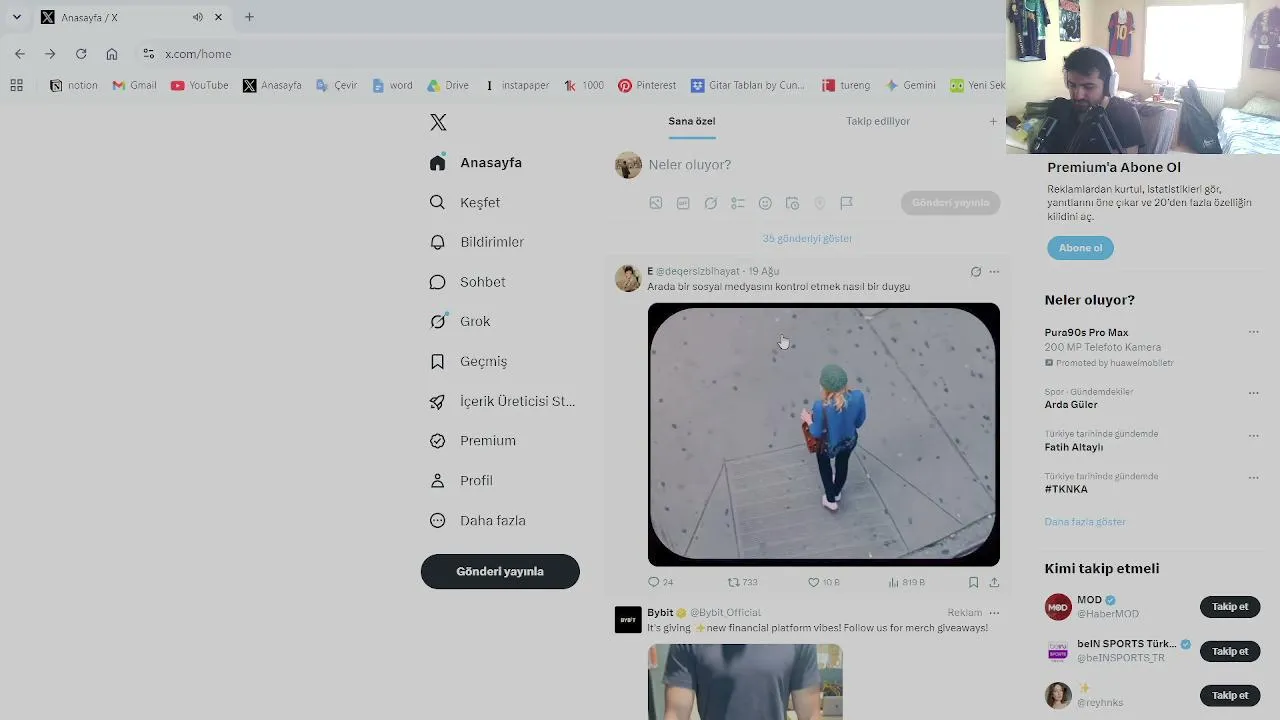Open the Gemini bookmark

tap(911, 86)
